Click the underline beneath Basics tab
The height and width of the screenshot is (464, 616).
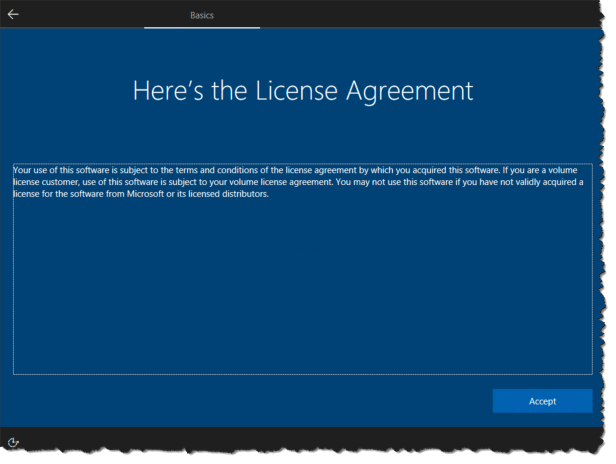201,27
